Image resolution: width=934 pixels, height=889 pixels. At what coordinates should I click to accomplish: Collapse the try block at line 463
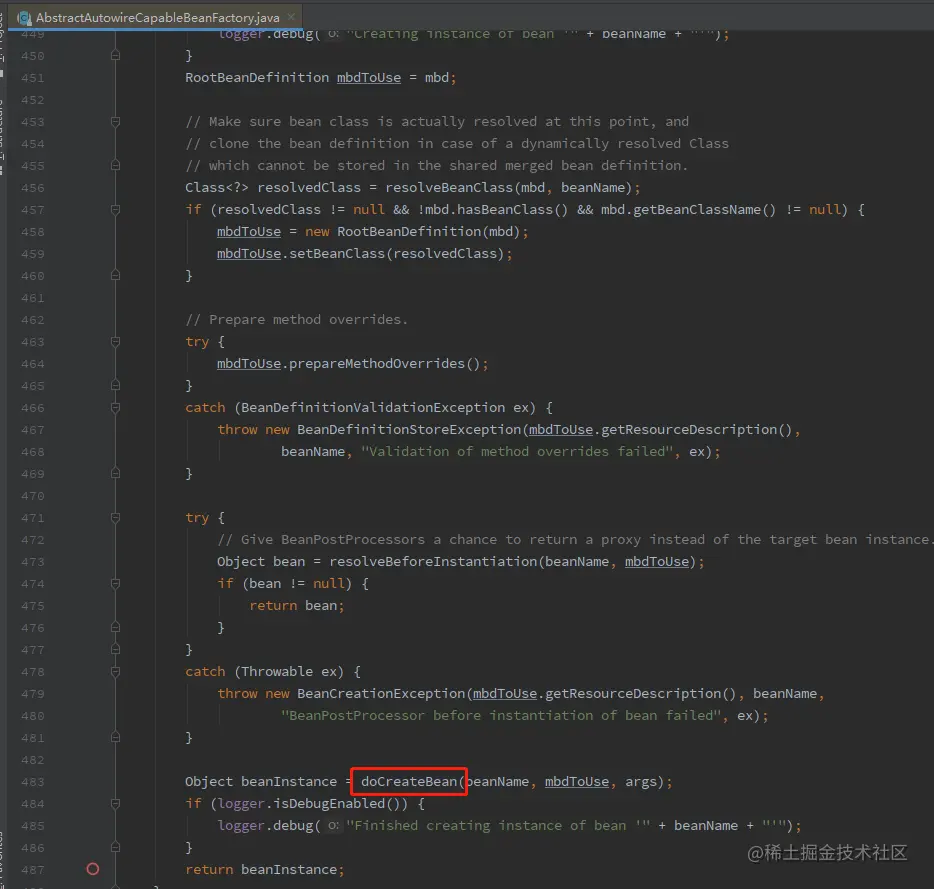pyautogui.click(x=116, y=342)
